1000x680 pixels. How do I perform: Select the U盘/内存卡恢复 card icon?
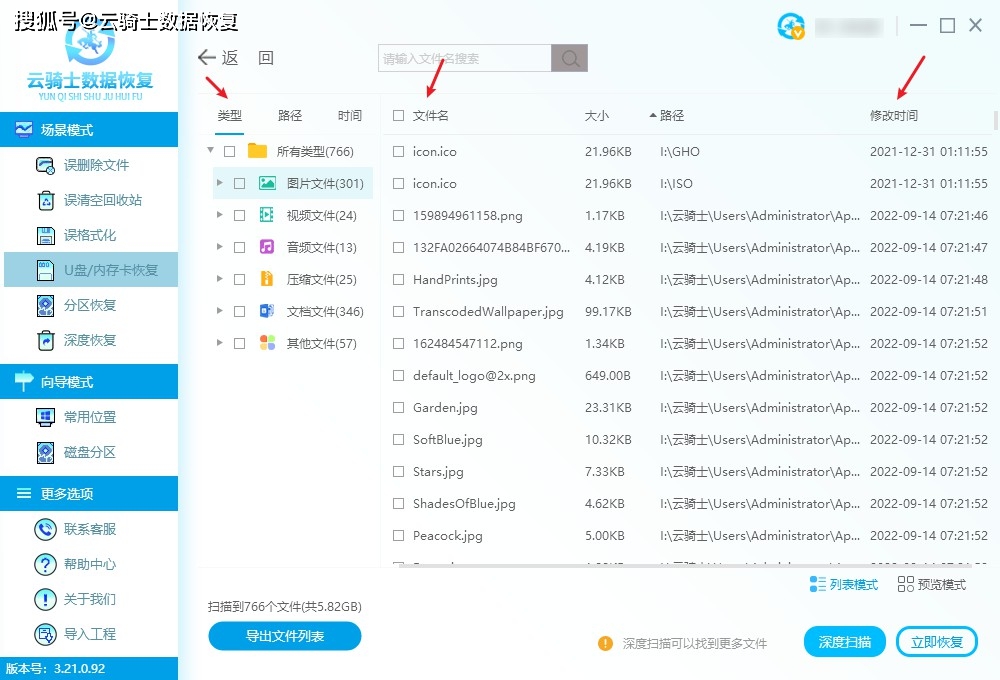[x=45, y=270]
